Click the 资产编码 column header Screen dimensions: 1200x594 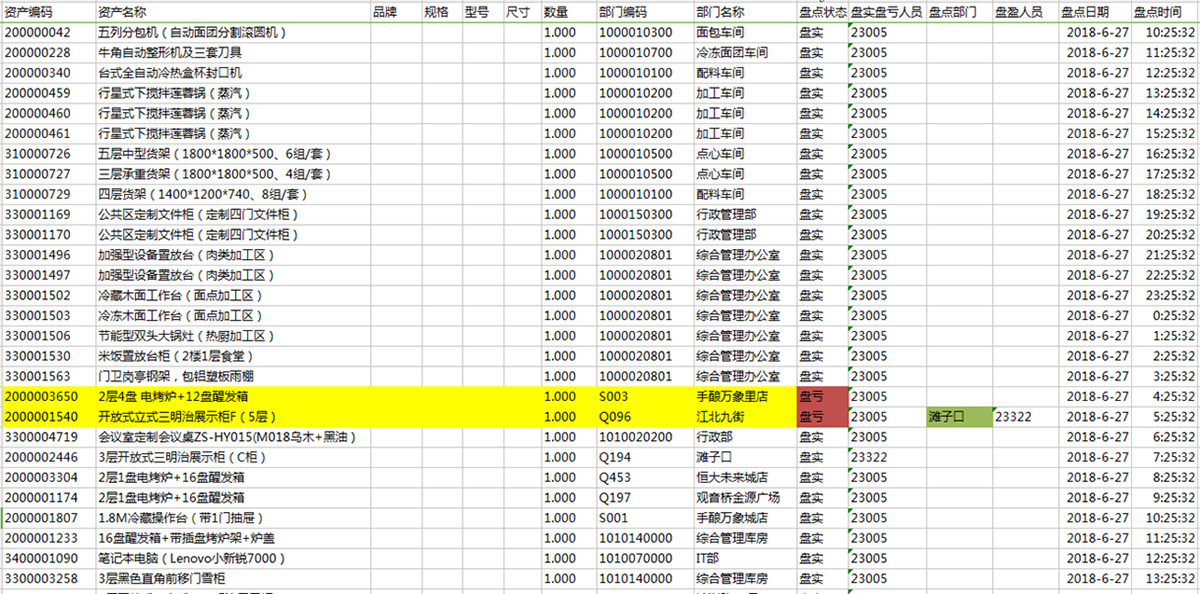click(28, 12)
